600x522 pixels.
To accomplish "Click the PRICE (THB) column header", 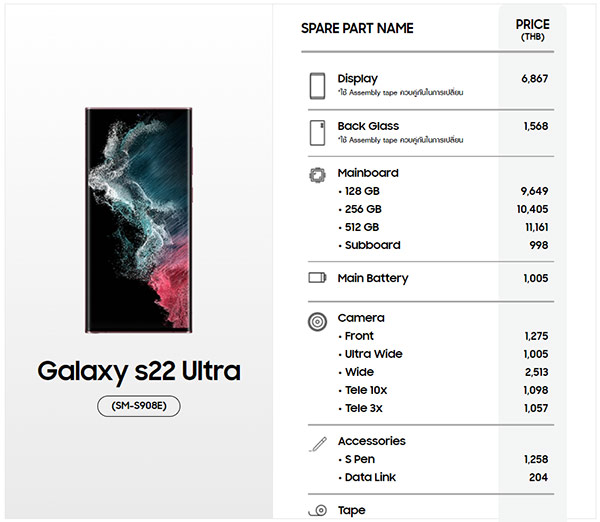I will tap(532, 29).
